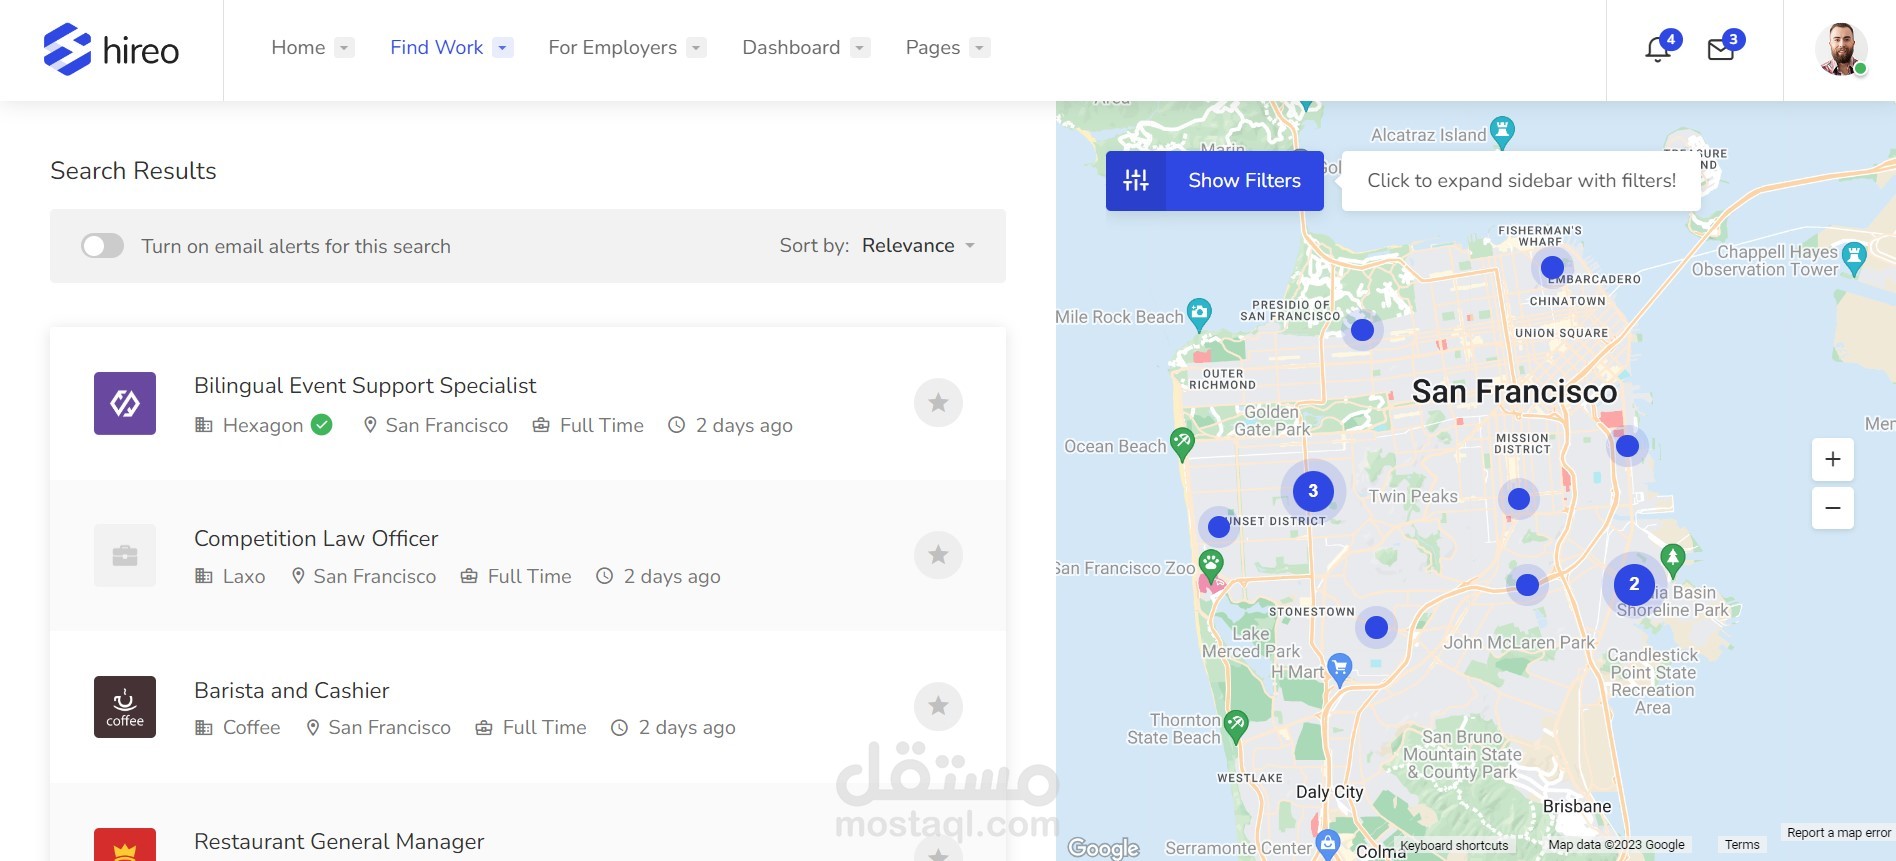Zoom in on the map
The width and height of the screenshot is (1896, 861).
[1833, 459]
